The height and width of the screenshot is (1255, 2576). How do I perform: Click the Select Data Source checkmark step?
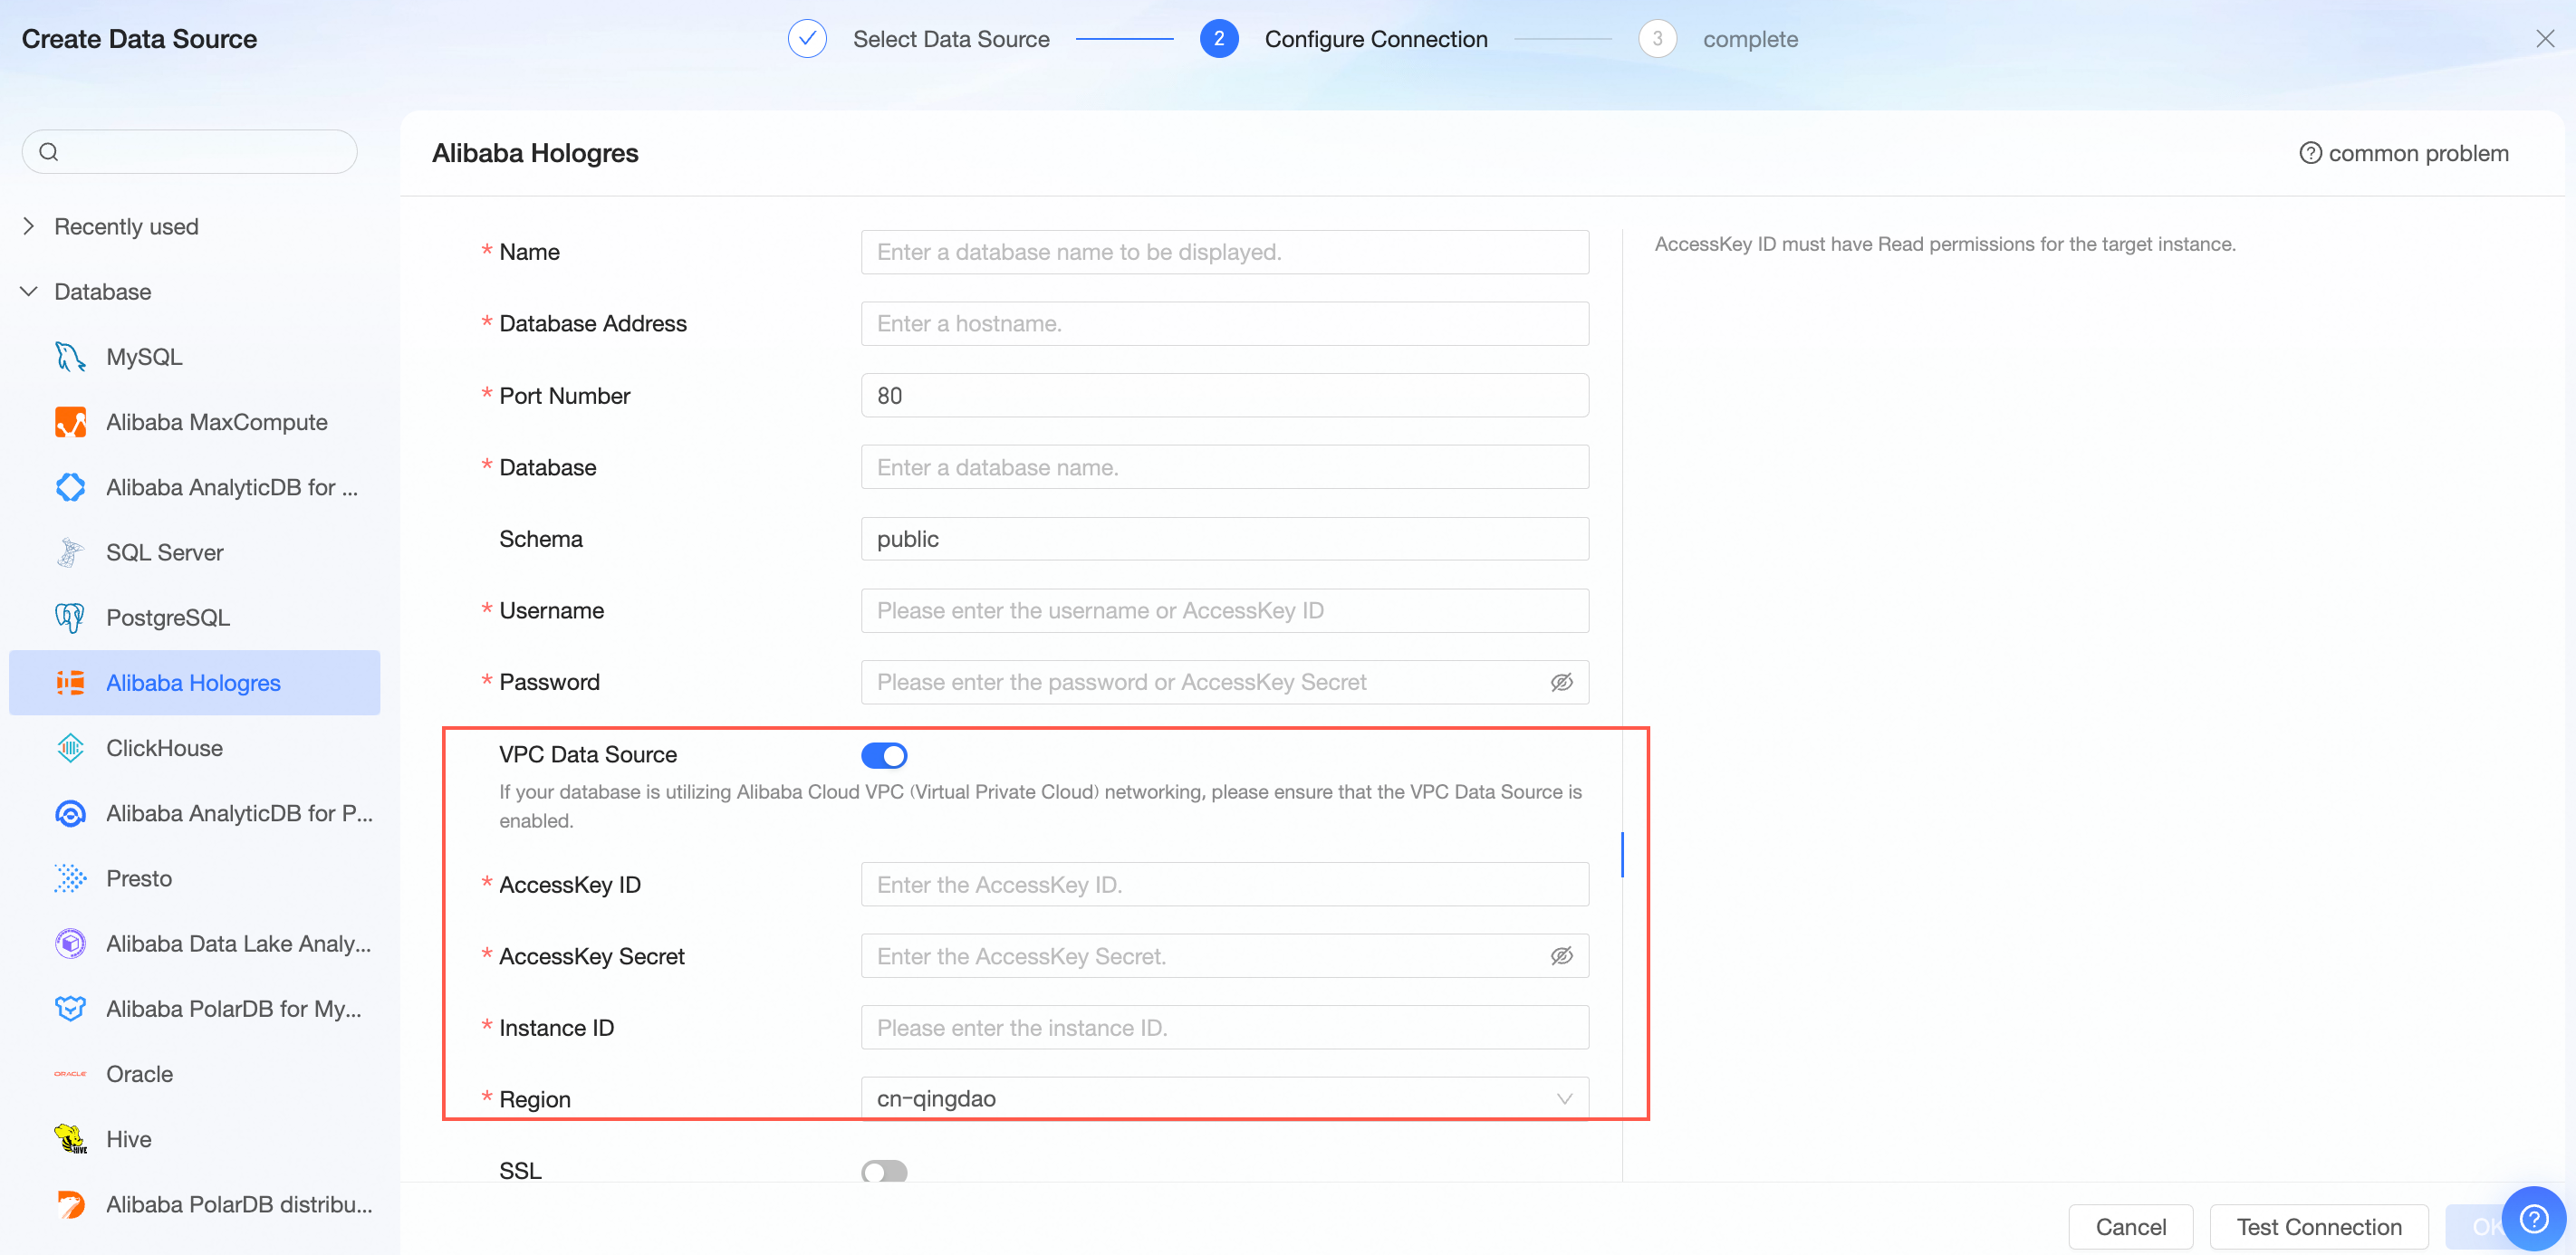(x=806, y=39)
